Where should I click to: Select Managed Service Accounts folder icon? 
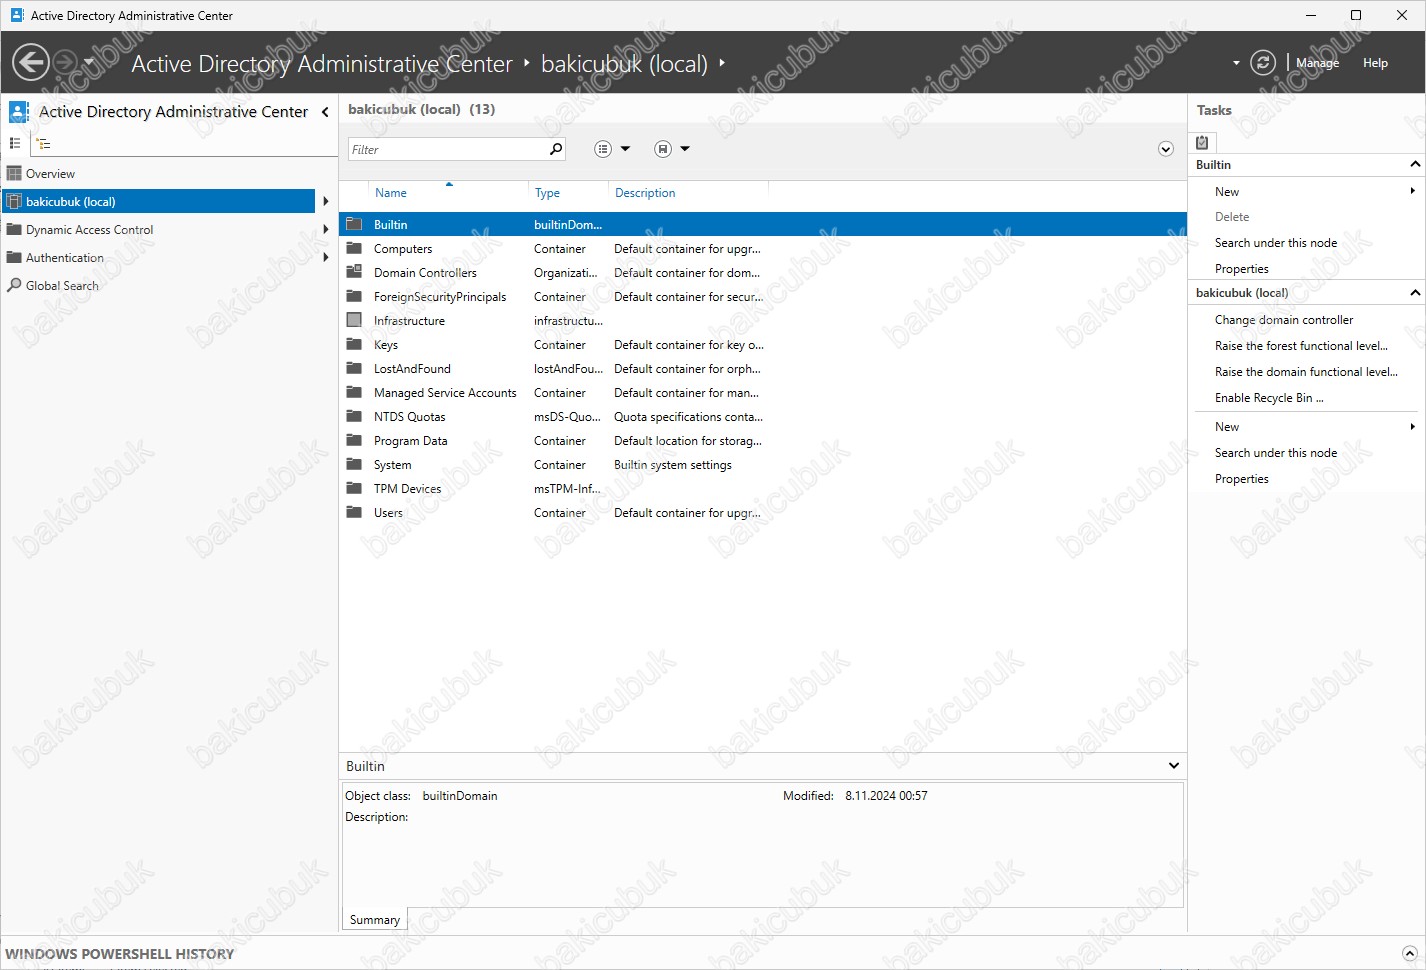(x=354, y=392)
